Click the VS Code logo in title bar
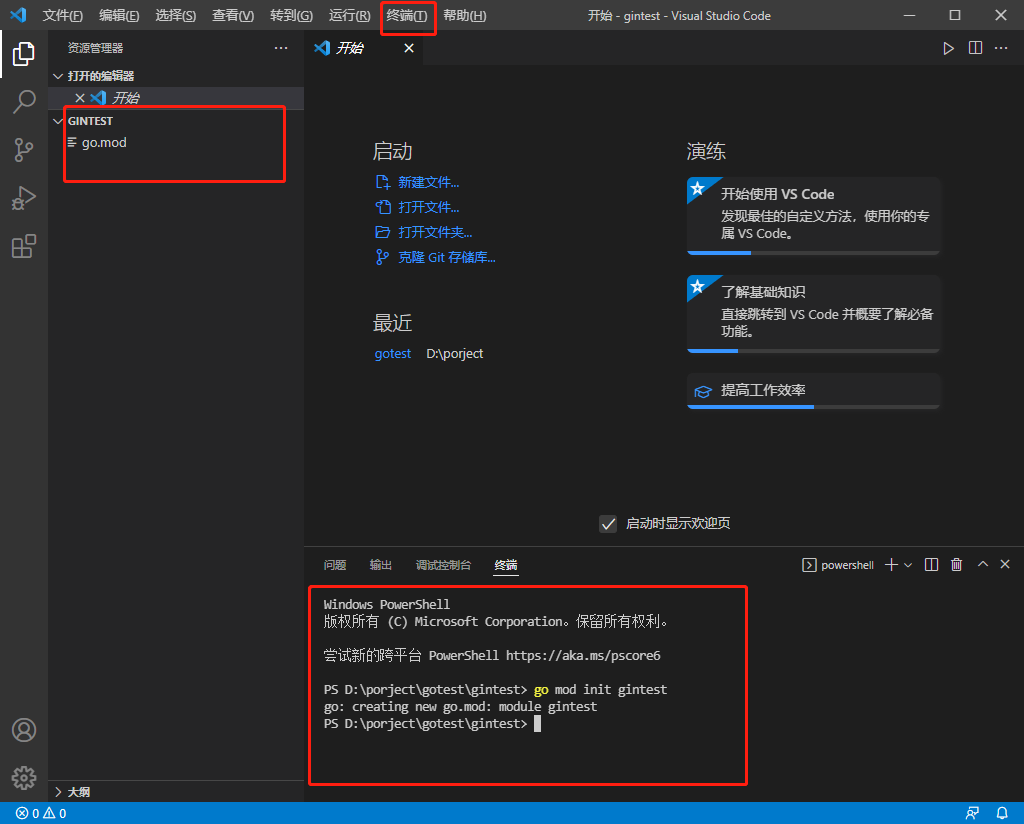Viewport: 1024px width, 824px height. tap(18, 15)
